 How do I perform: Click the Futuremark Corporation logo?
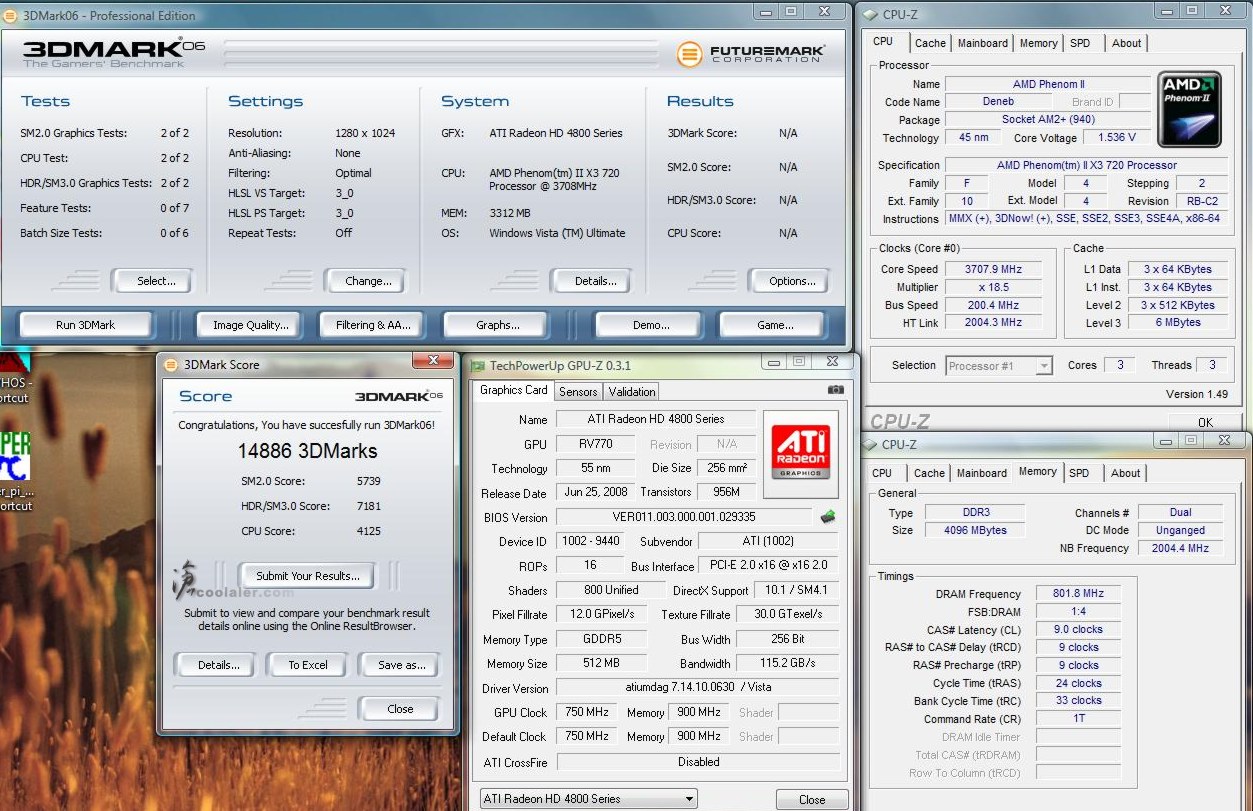[750, 54]
